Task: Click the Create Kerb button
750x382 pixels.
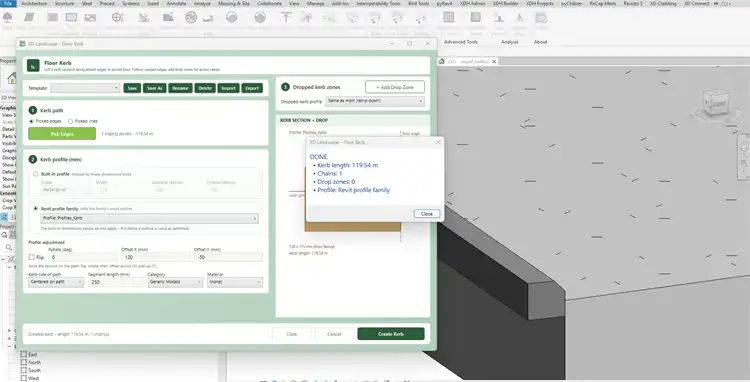Action: pos(391,334)
